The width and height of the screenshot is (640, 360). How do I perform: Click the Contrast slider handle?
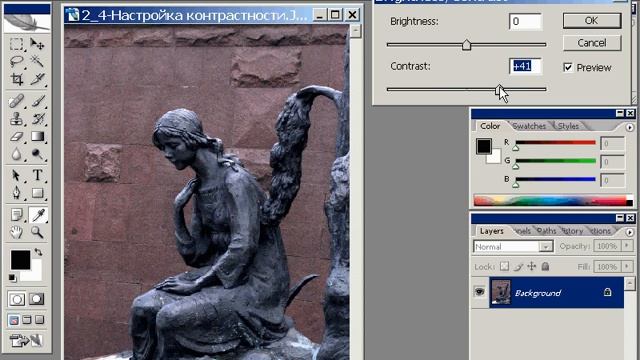(x=499, y=89)
